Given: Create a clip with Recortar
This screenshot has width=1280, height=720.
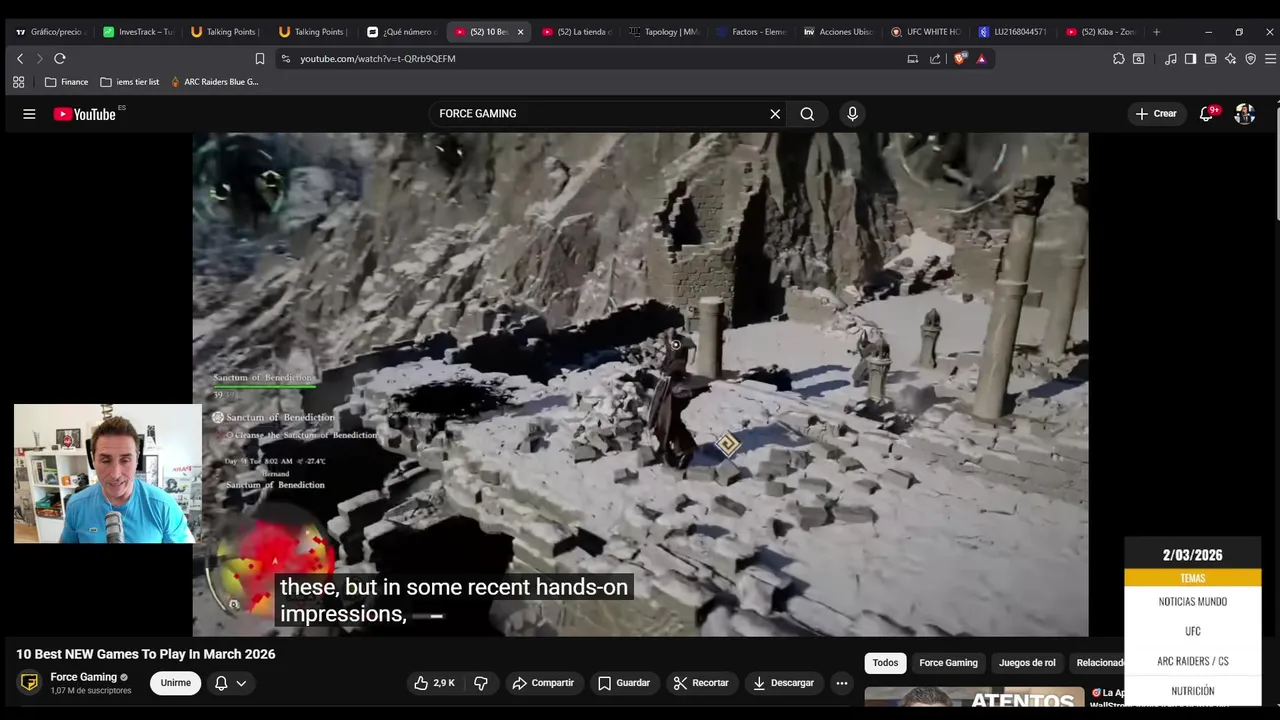Looking at the screenshot, I should [x=701, y=683].
